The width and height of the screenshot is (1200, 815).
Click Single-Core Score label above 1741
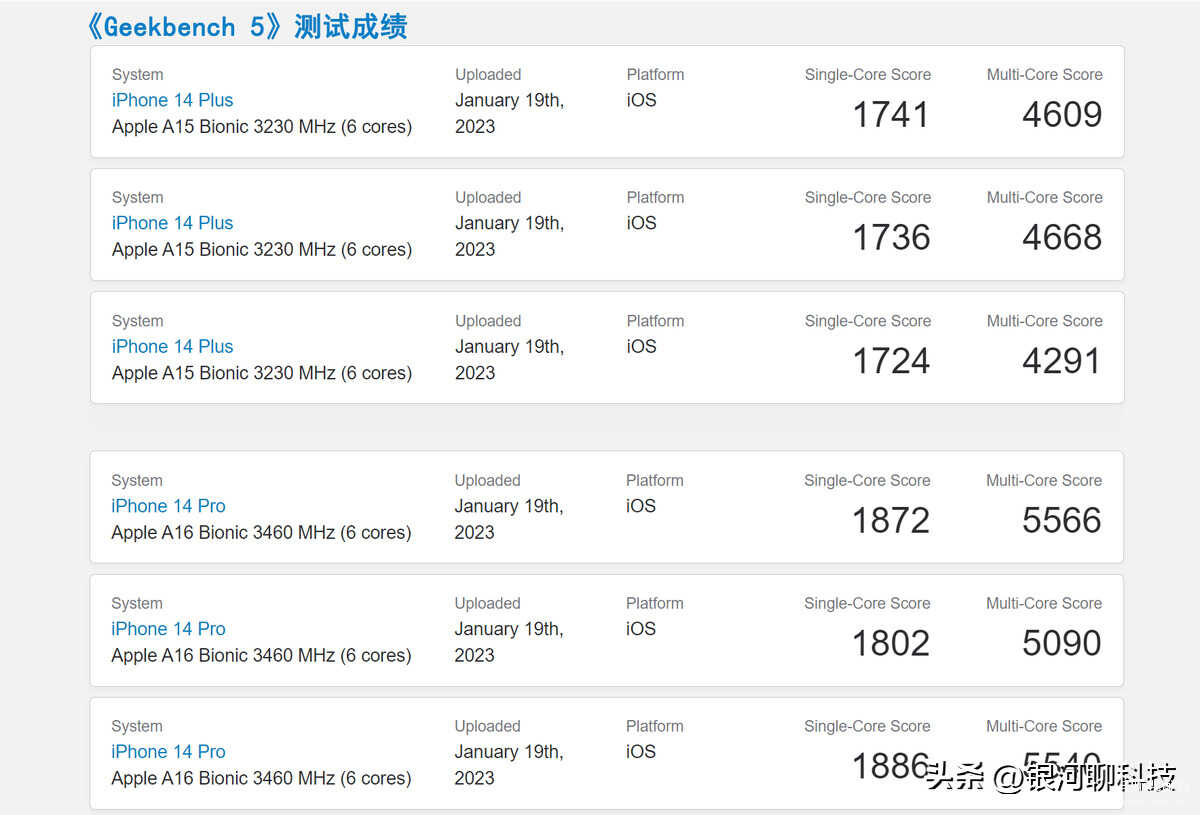point(868,75)
